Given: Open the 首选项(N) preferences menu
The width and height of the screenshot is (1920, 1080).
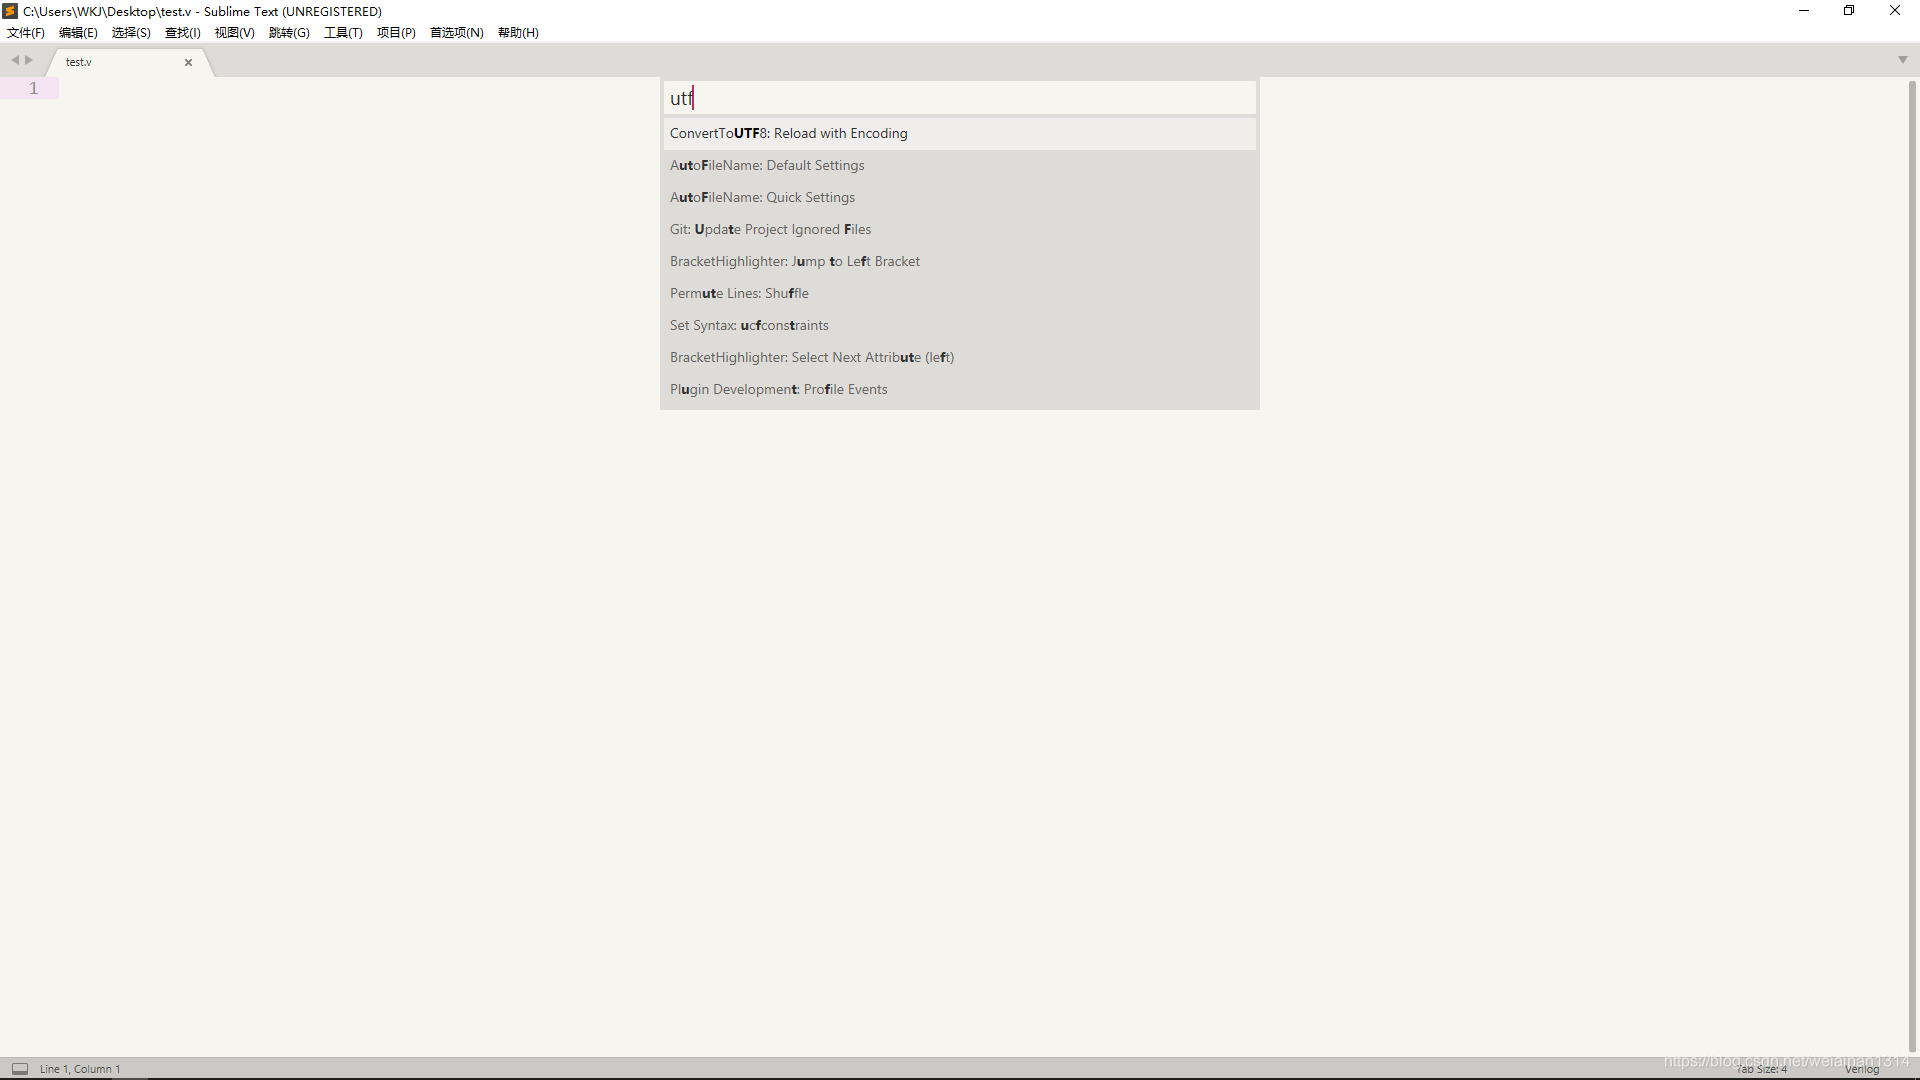Looking at the screenshot, I should tap(456, 33).
